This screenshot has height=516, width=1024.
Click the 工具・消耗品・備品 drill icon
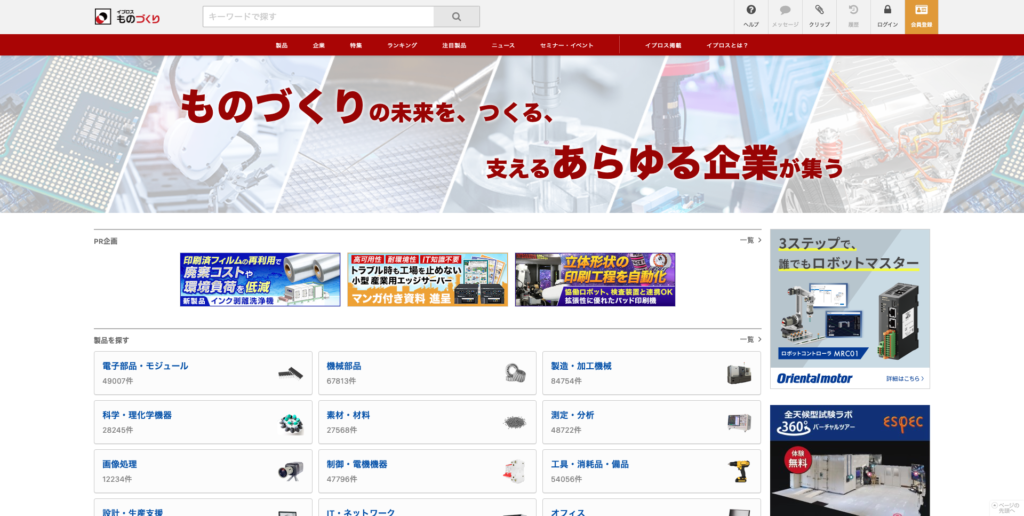[739, 472]
